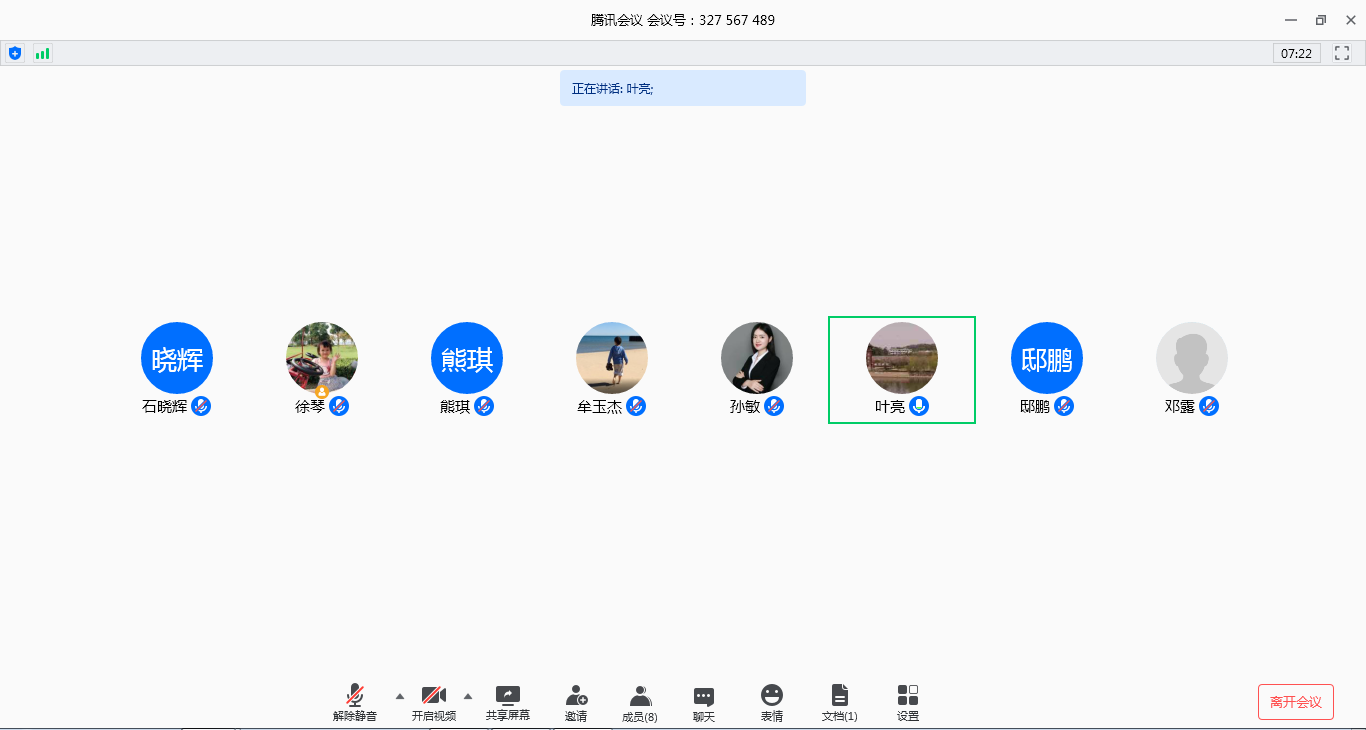Open the Documents (文档) panel
The height and width of the screenshot is (730, 1366).
coord(840,703)
